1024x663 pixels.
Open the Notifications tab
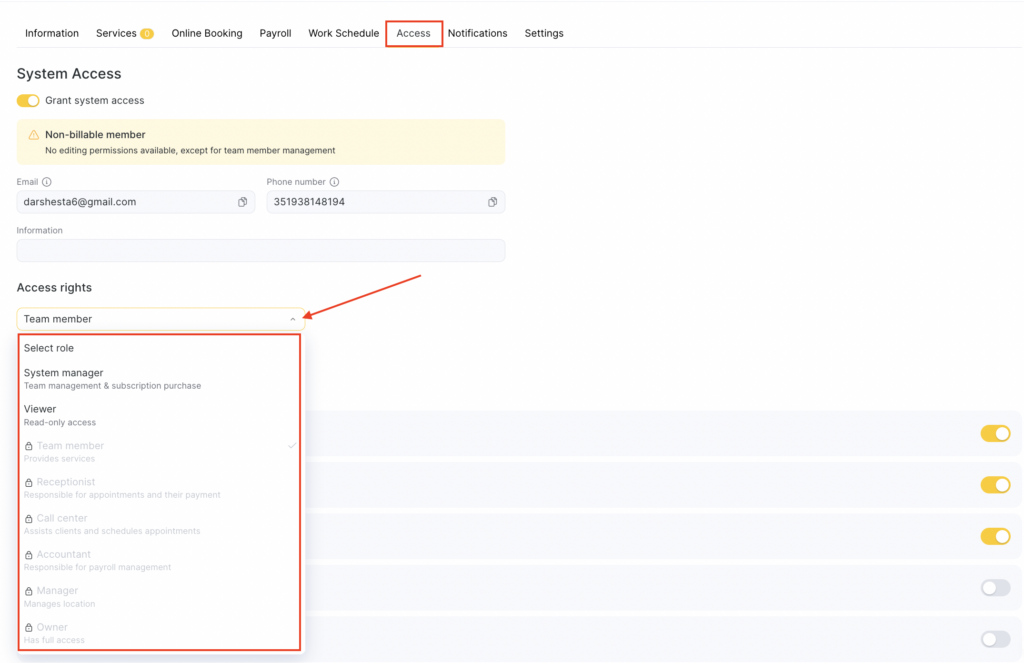477,33
